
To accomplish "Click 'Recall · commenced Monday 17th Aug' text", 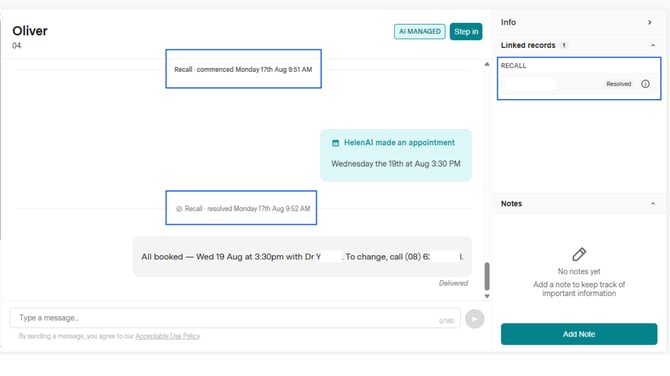I will click(243, 69).
